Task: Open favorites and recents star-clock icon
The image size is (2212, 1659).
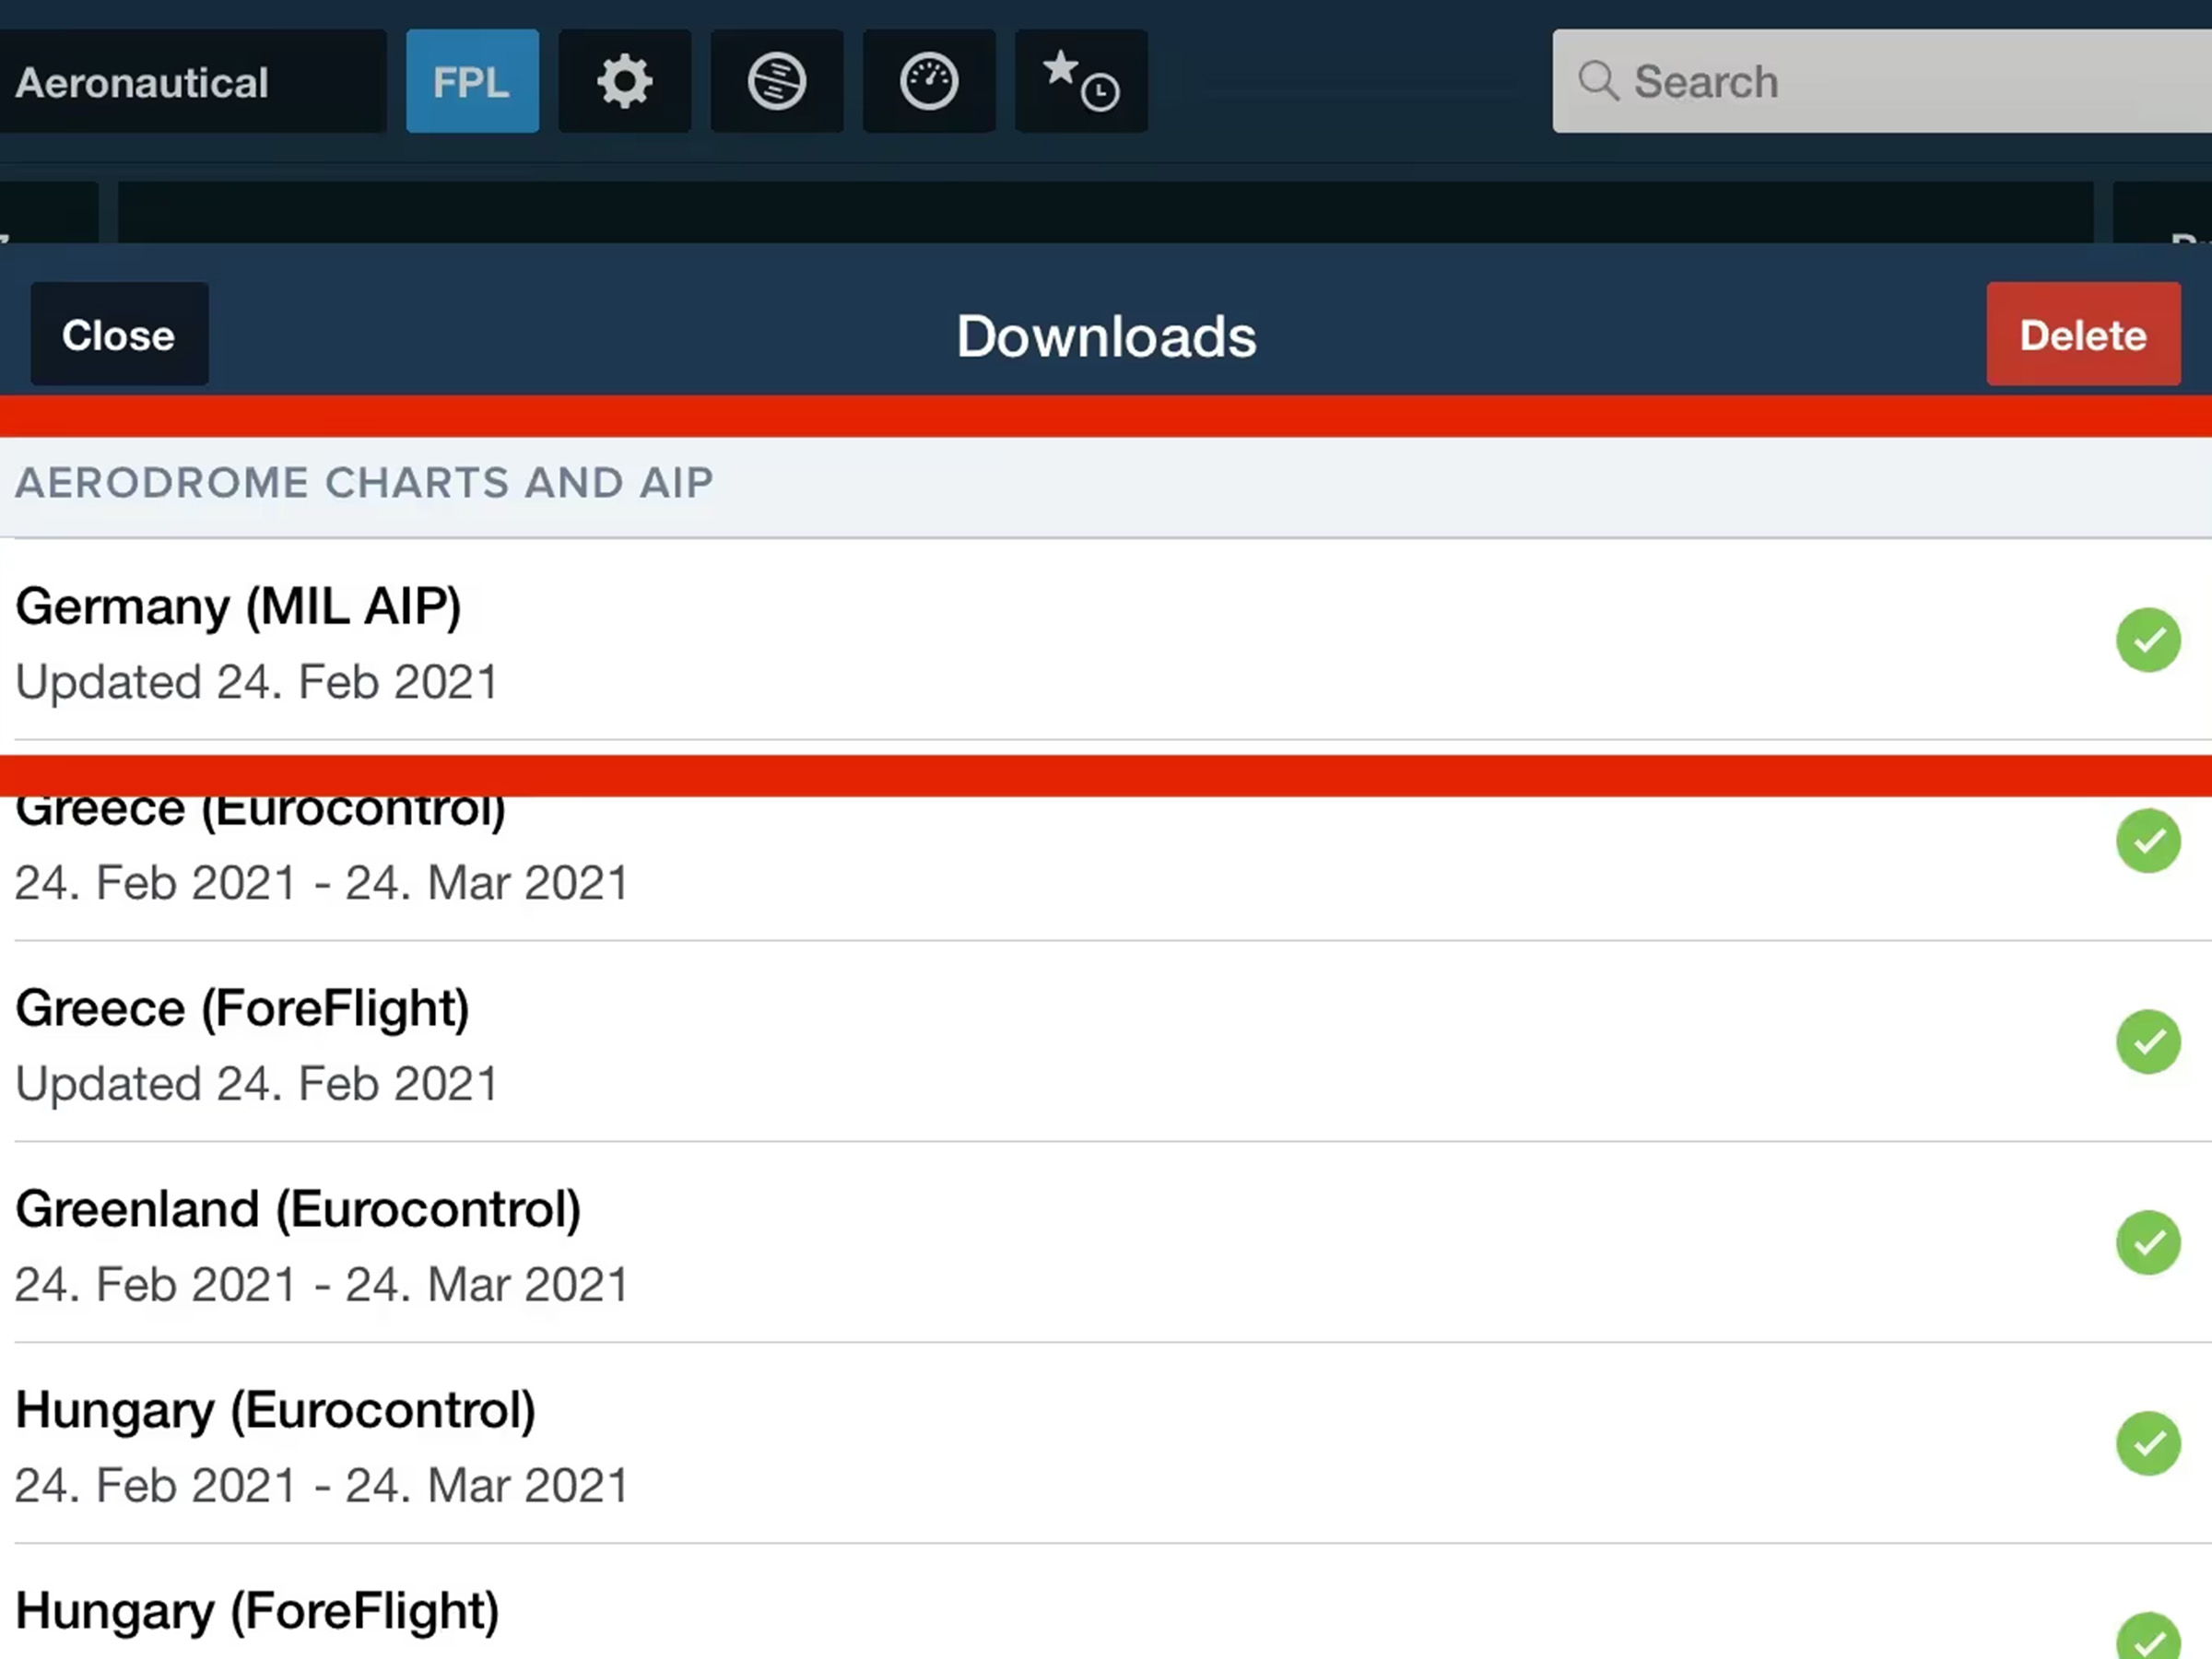Action: [1080, 81]
